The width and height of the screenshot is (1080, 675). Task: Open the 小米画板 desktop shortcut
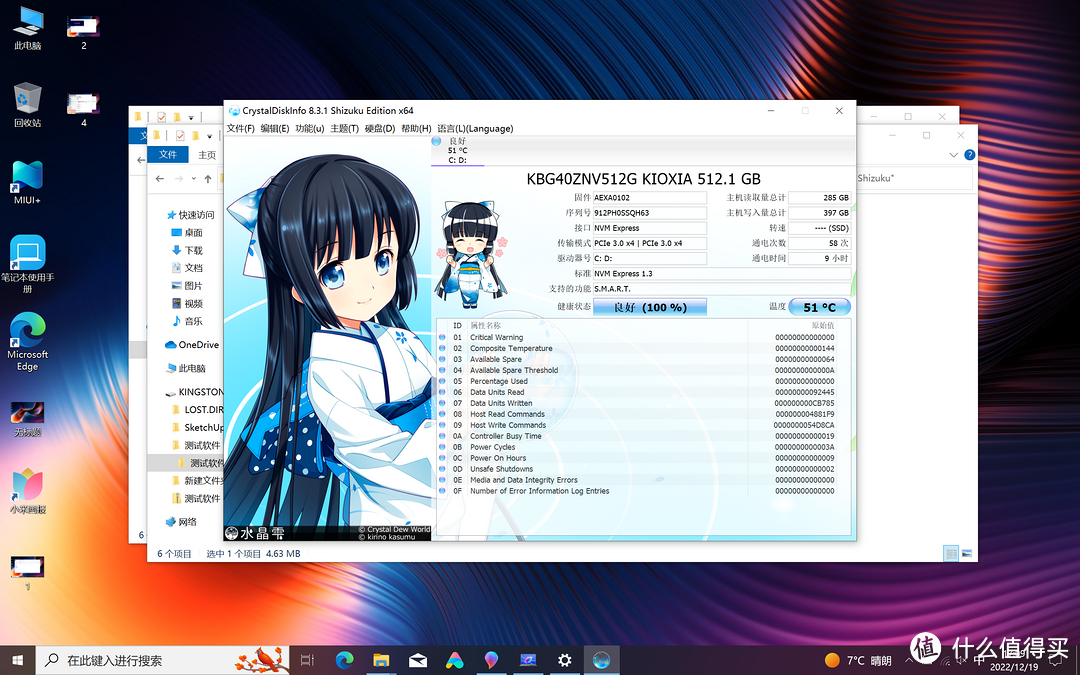pyautogui.click(x=28, y=492)
